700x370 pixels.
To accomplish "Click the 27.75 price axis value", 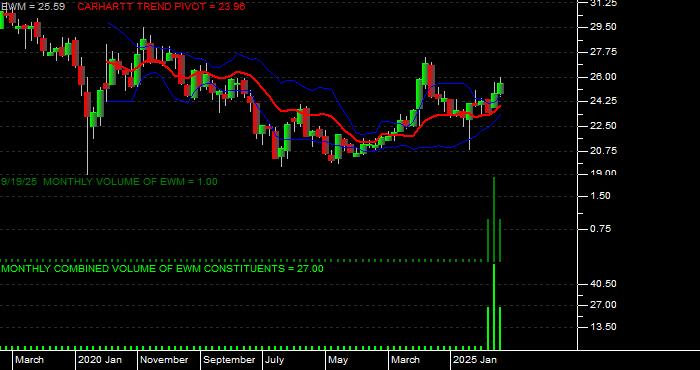I will coord(604,52).
